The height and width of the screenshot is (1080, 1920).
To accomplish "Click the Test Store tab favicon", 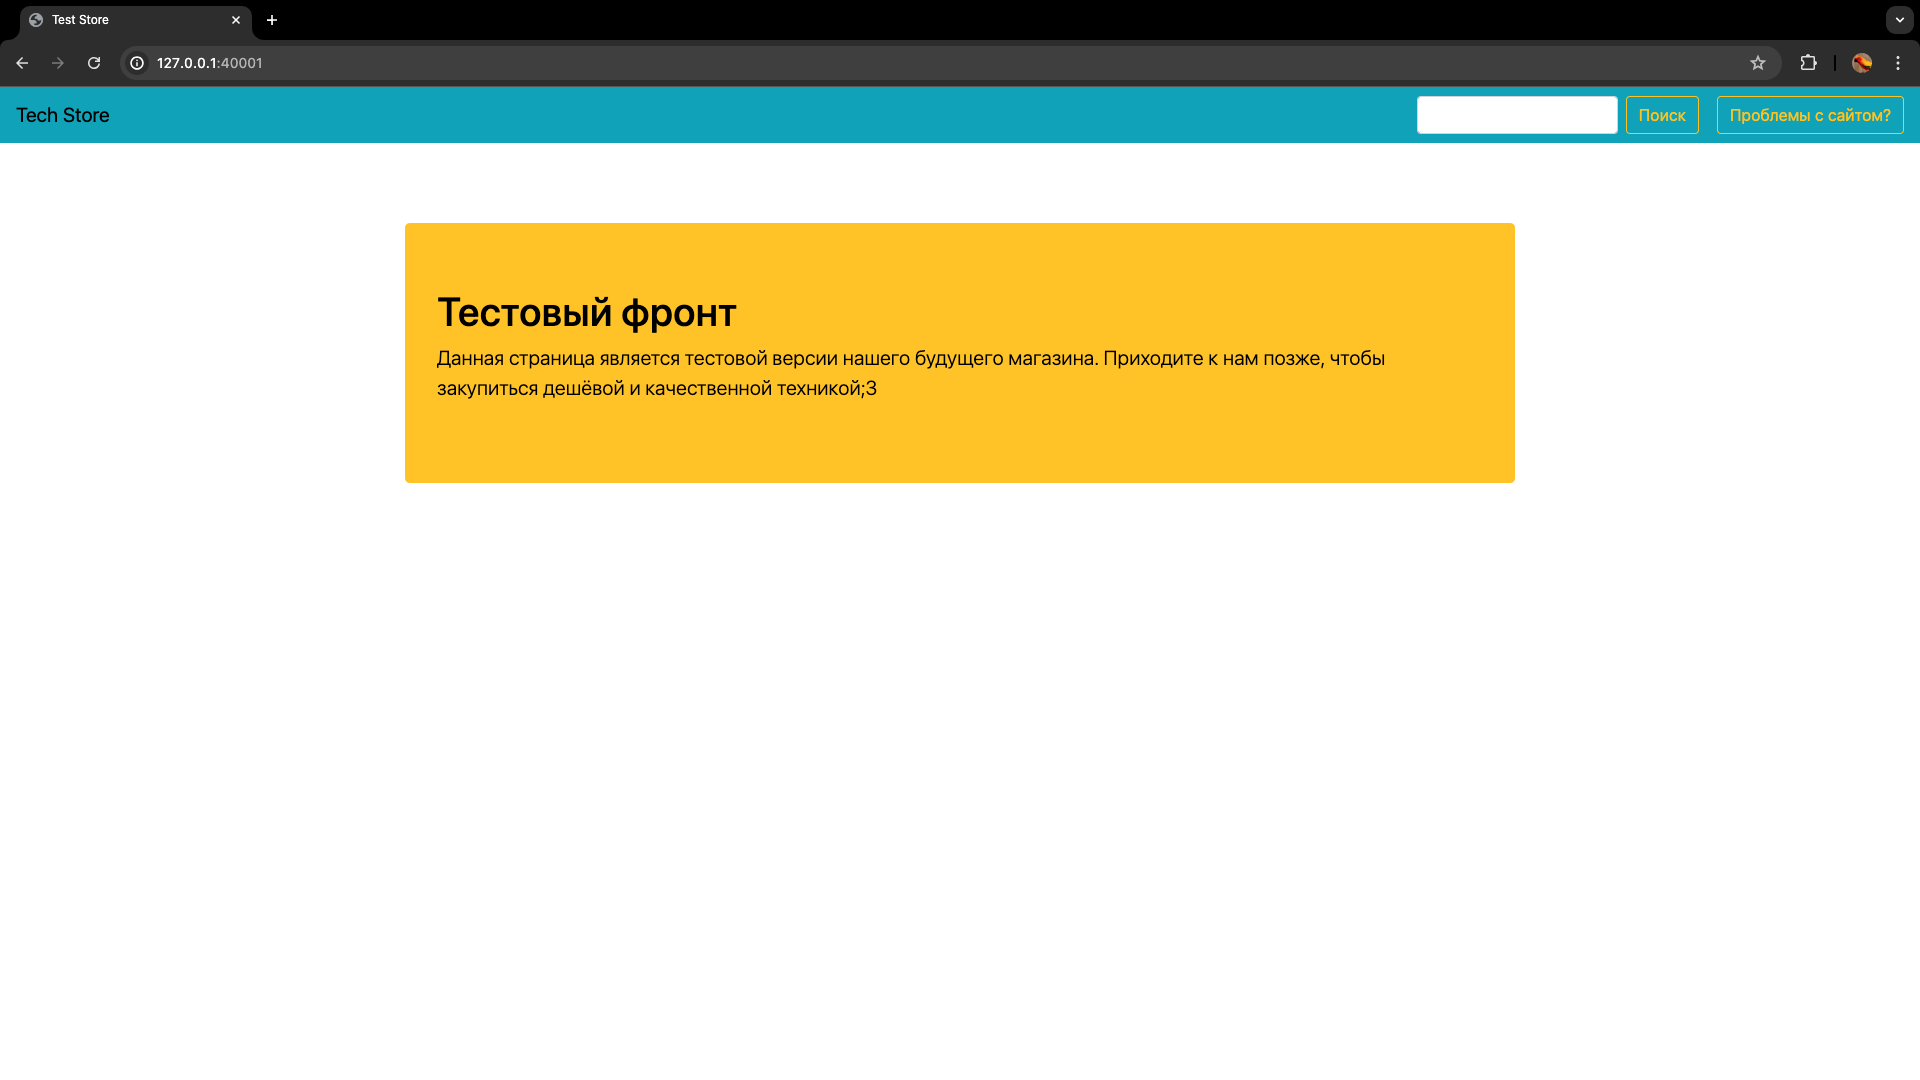I will [x=36, y=20].
